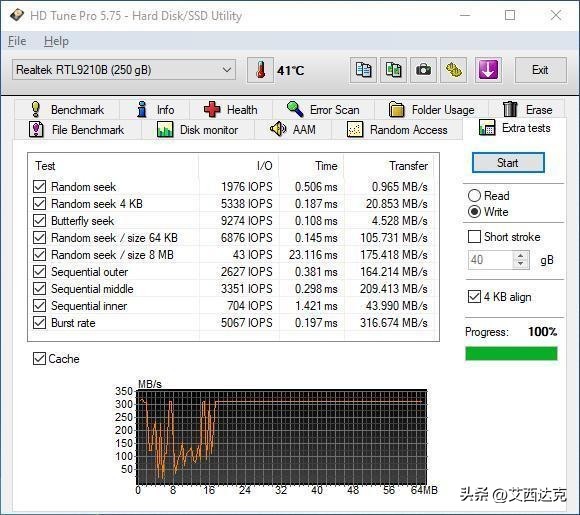Open the AAM tab
The width and height of the screenshot is (580, 515).
[293, 129]
